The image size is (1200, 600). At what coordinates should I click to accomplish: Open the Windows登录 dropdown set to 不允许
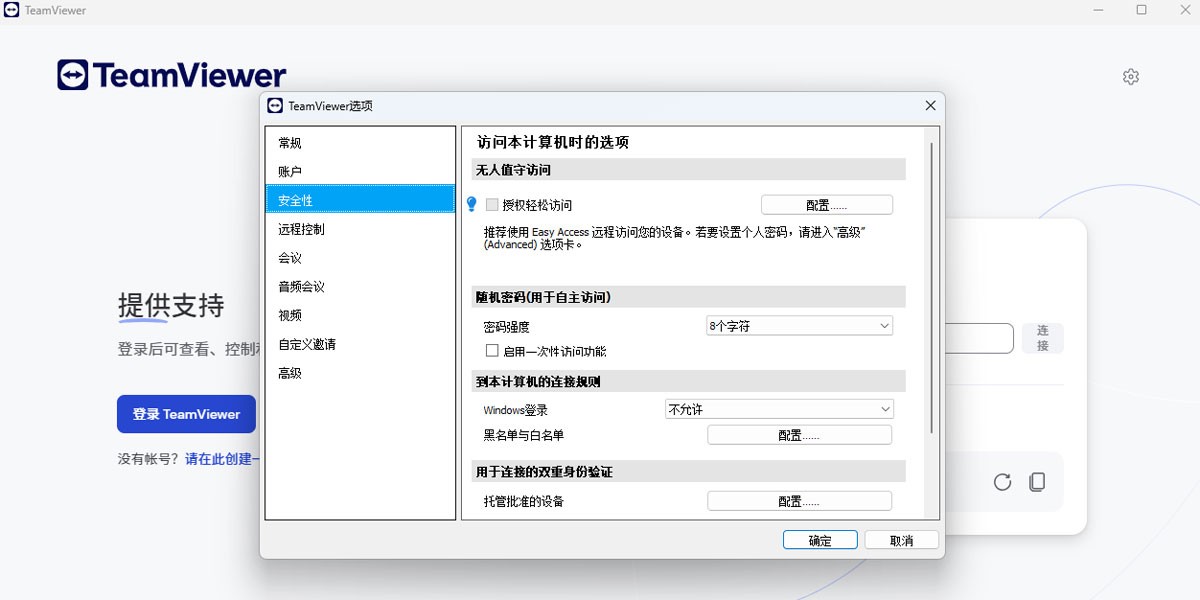pos(778,409)
